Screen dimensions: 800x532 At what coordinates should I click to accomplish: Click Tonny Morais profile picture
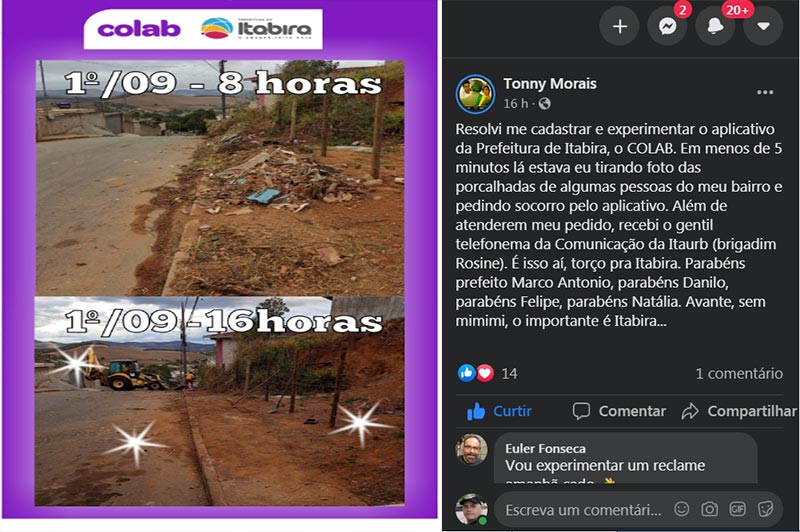[x=475, y=94]
